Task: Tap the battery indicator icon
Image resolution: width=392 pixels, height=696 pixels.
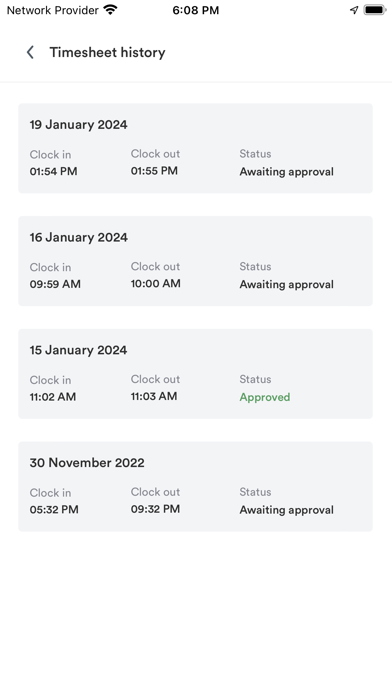Action: click(x=375, y=10)
